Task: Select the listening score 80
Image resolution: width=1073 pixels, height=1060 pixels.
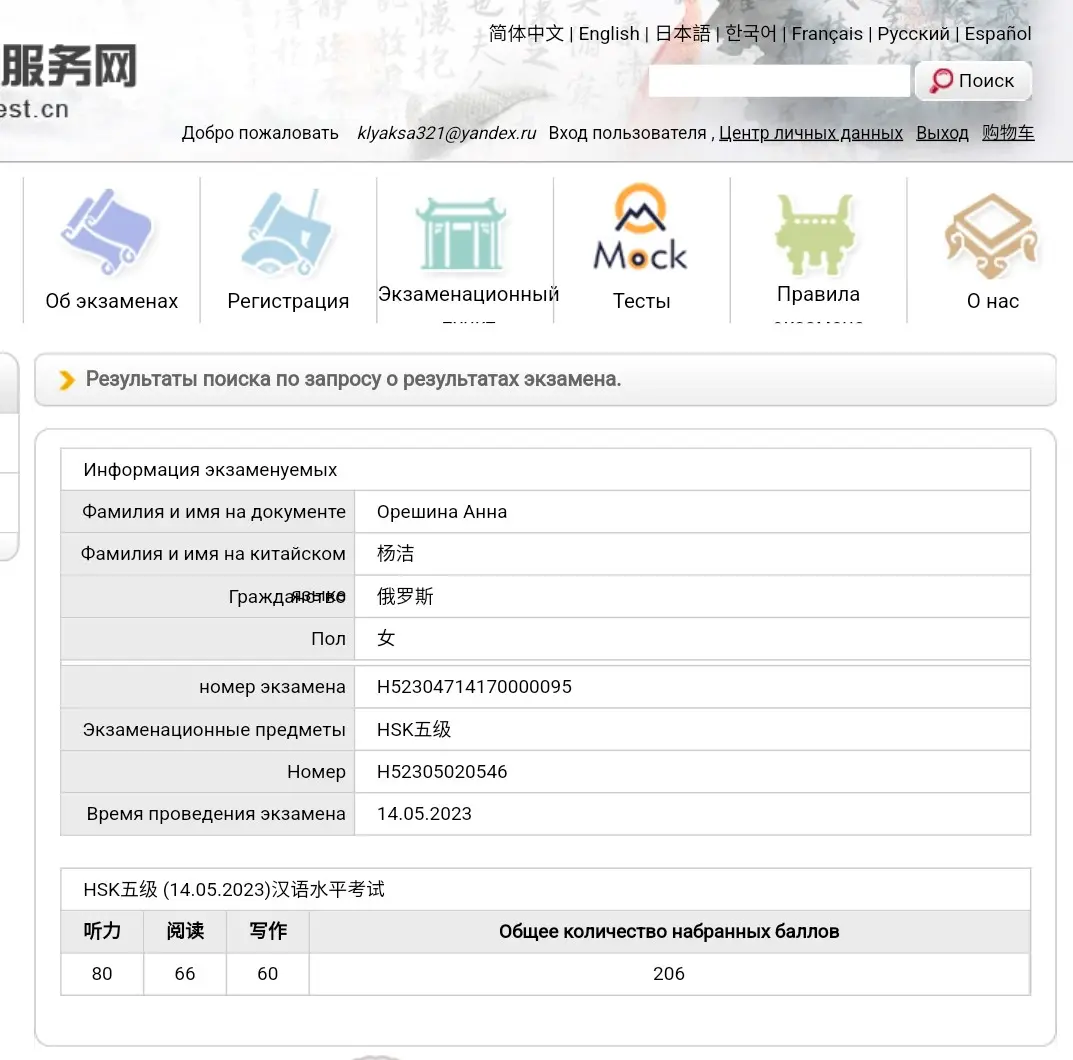Action: [x=102, y=974]
